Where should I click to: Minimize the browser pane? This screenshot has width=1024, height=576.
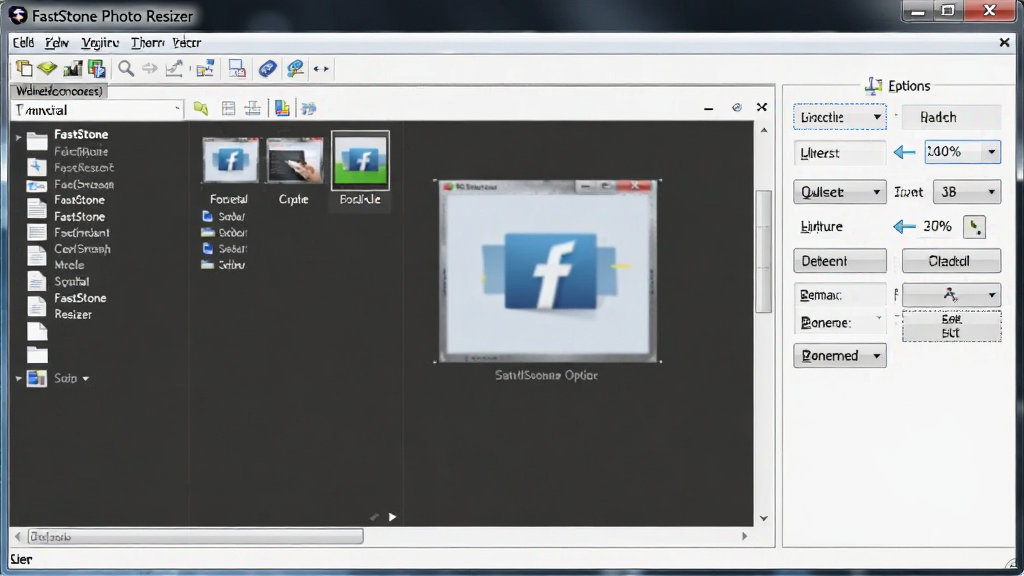[x=709, y=108]
